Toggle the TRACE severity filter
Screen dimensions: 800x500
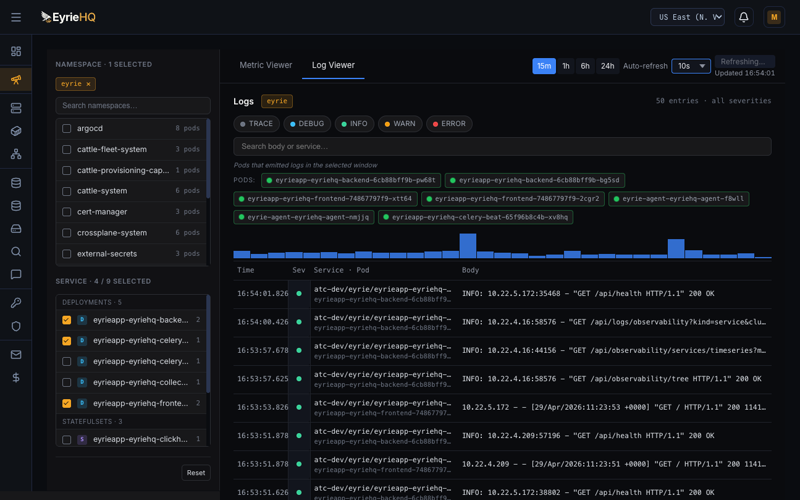tap(257, 124)
